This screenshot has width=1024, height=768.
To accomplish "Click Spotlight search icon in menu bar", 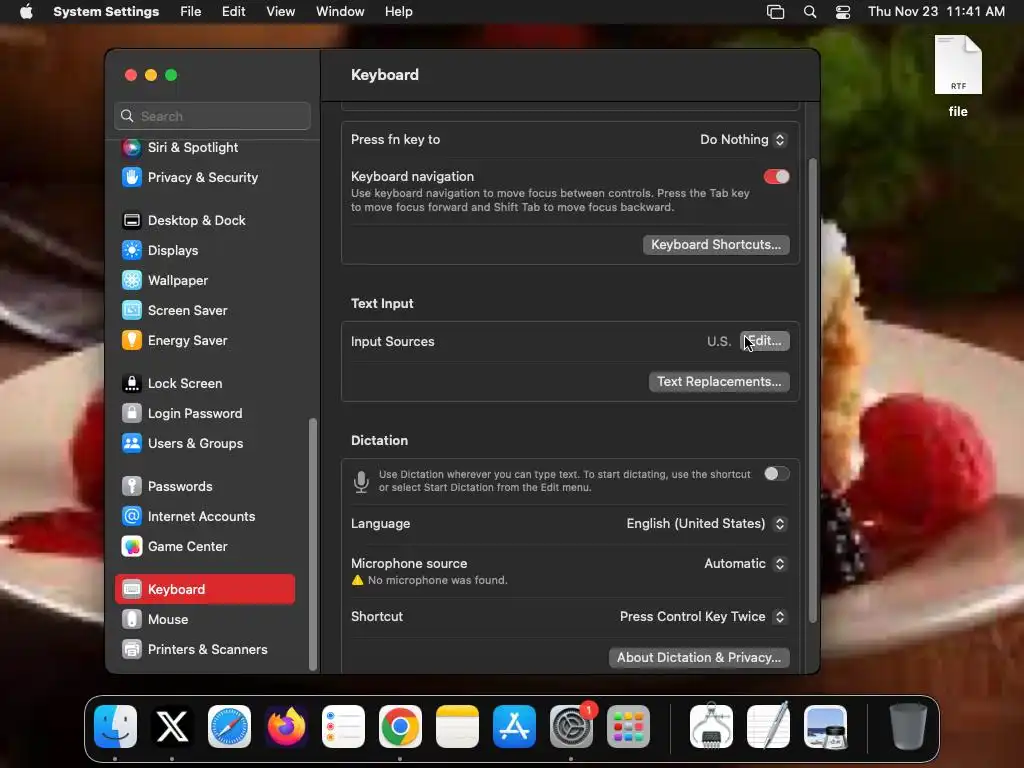I will [x=810, y=12].
